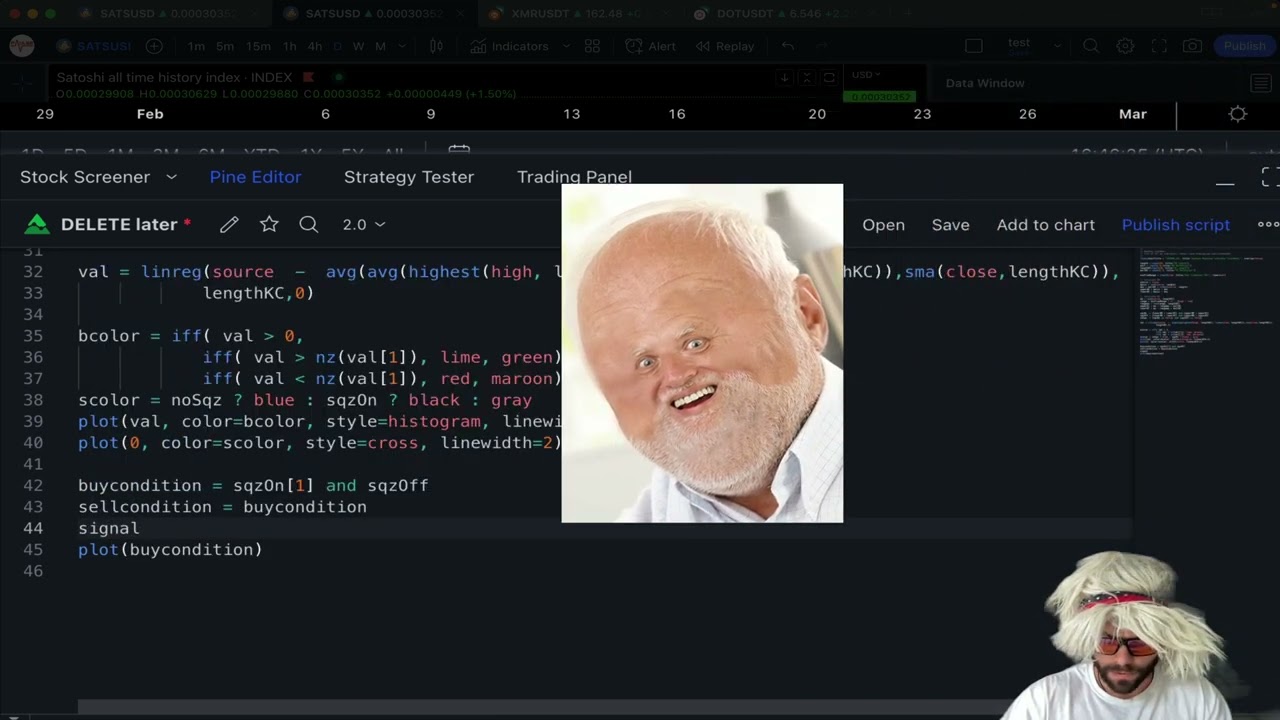Click the blue Publish button
This screenshot has height=720, width=1280.
click(1244, 46)
